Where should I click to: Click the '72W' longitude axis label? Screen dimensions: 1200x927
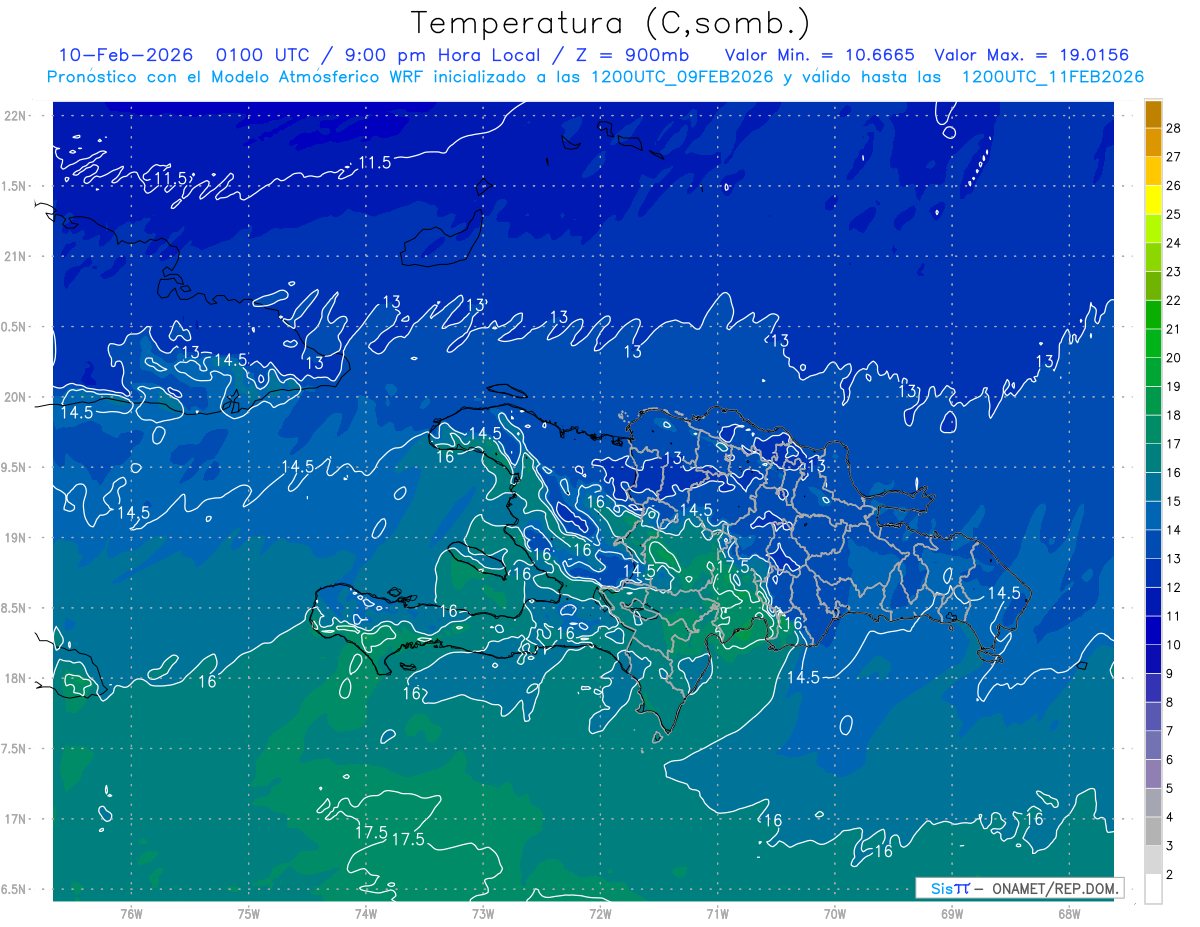600,915
